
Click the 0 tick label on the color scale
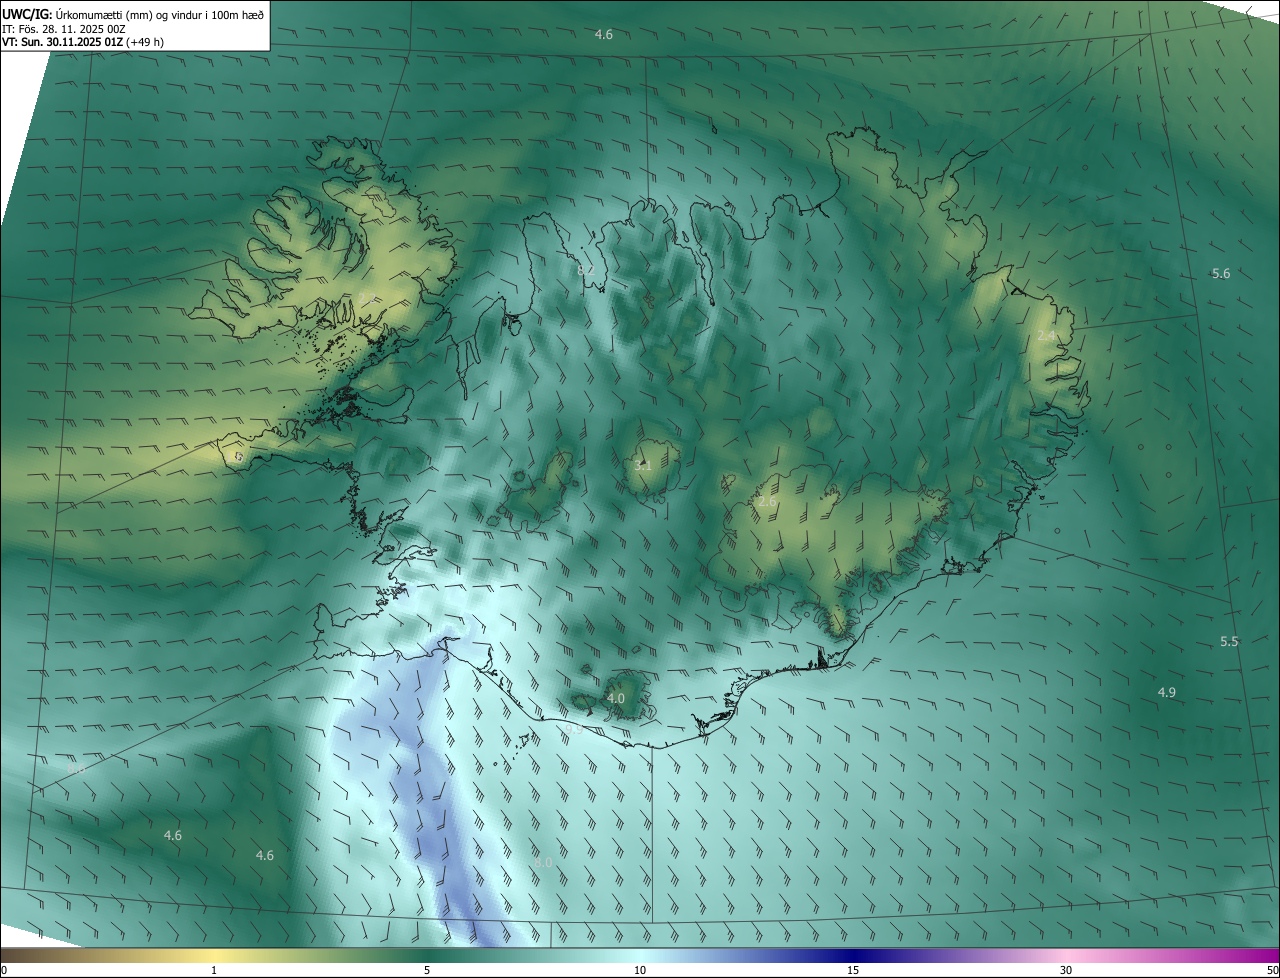(4, 970)
